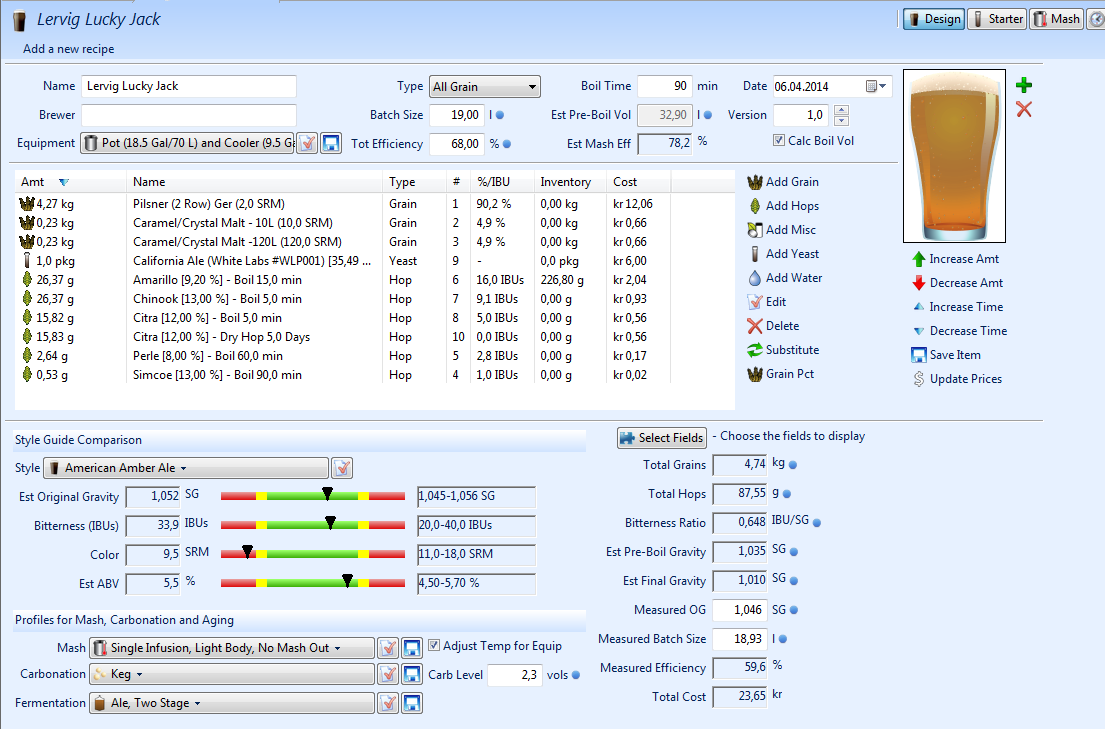Click the green plus add recipe icon
This screenshot has width=1105, height=729.
pos(1024,86)
